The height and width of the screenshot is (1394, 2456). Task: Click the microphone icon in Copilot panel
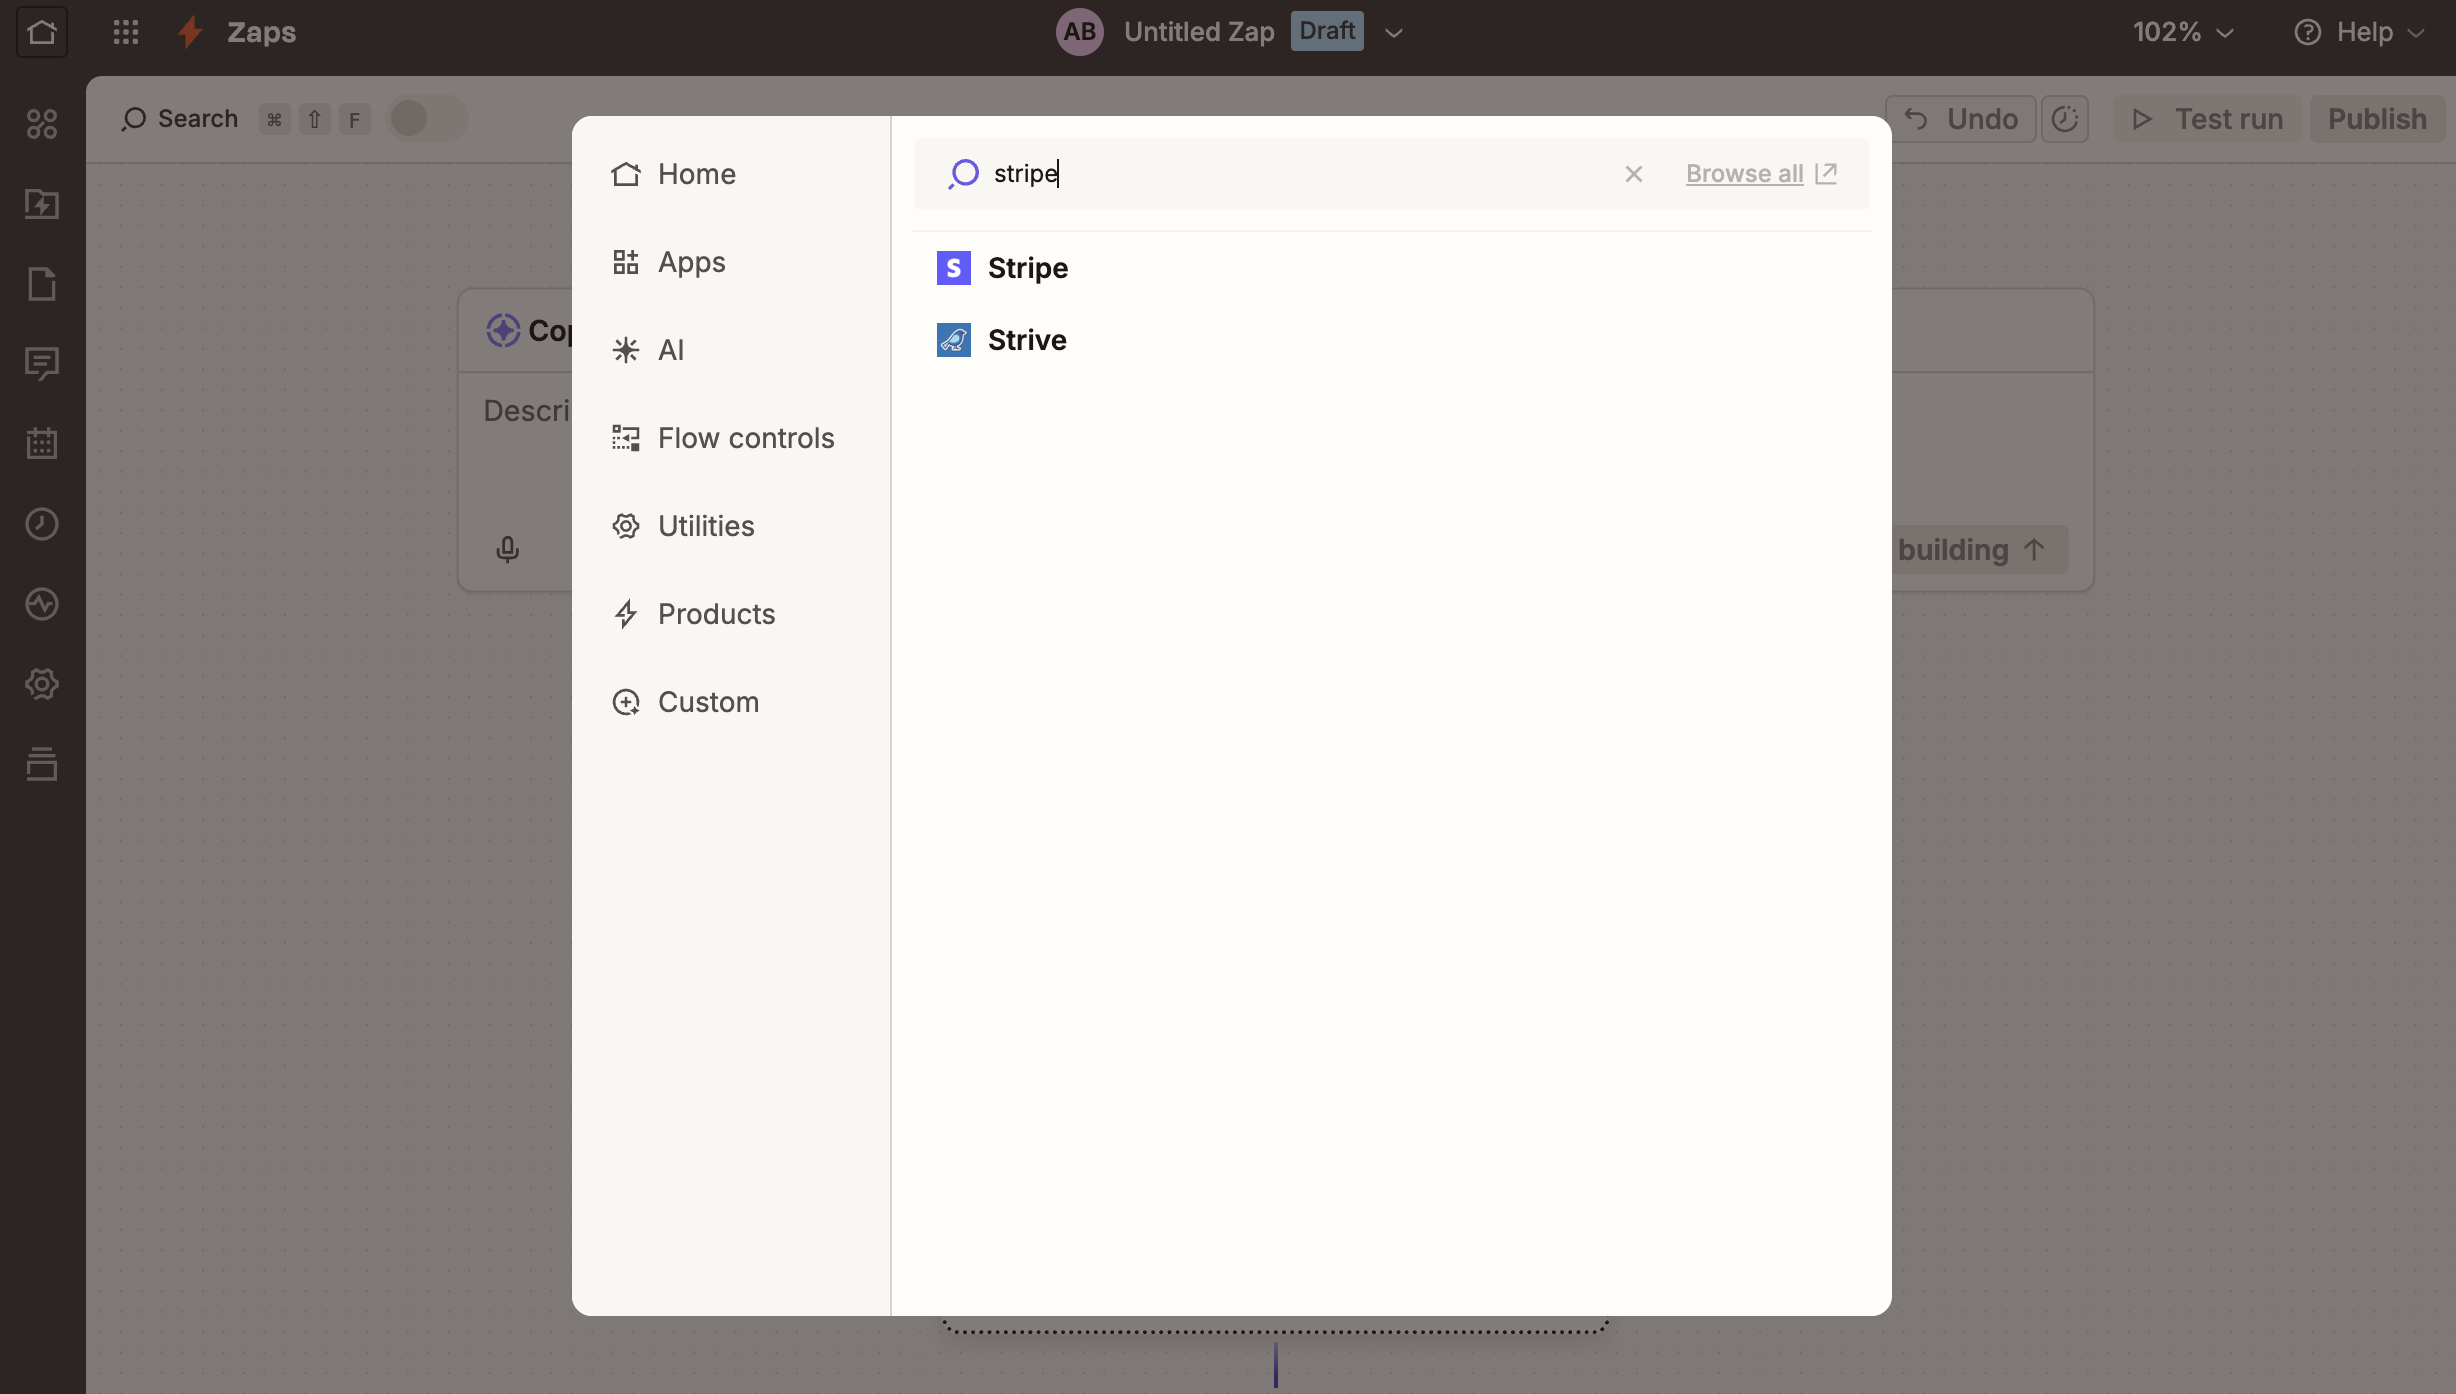508,549
